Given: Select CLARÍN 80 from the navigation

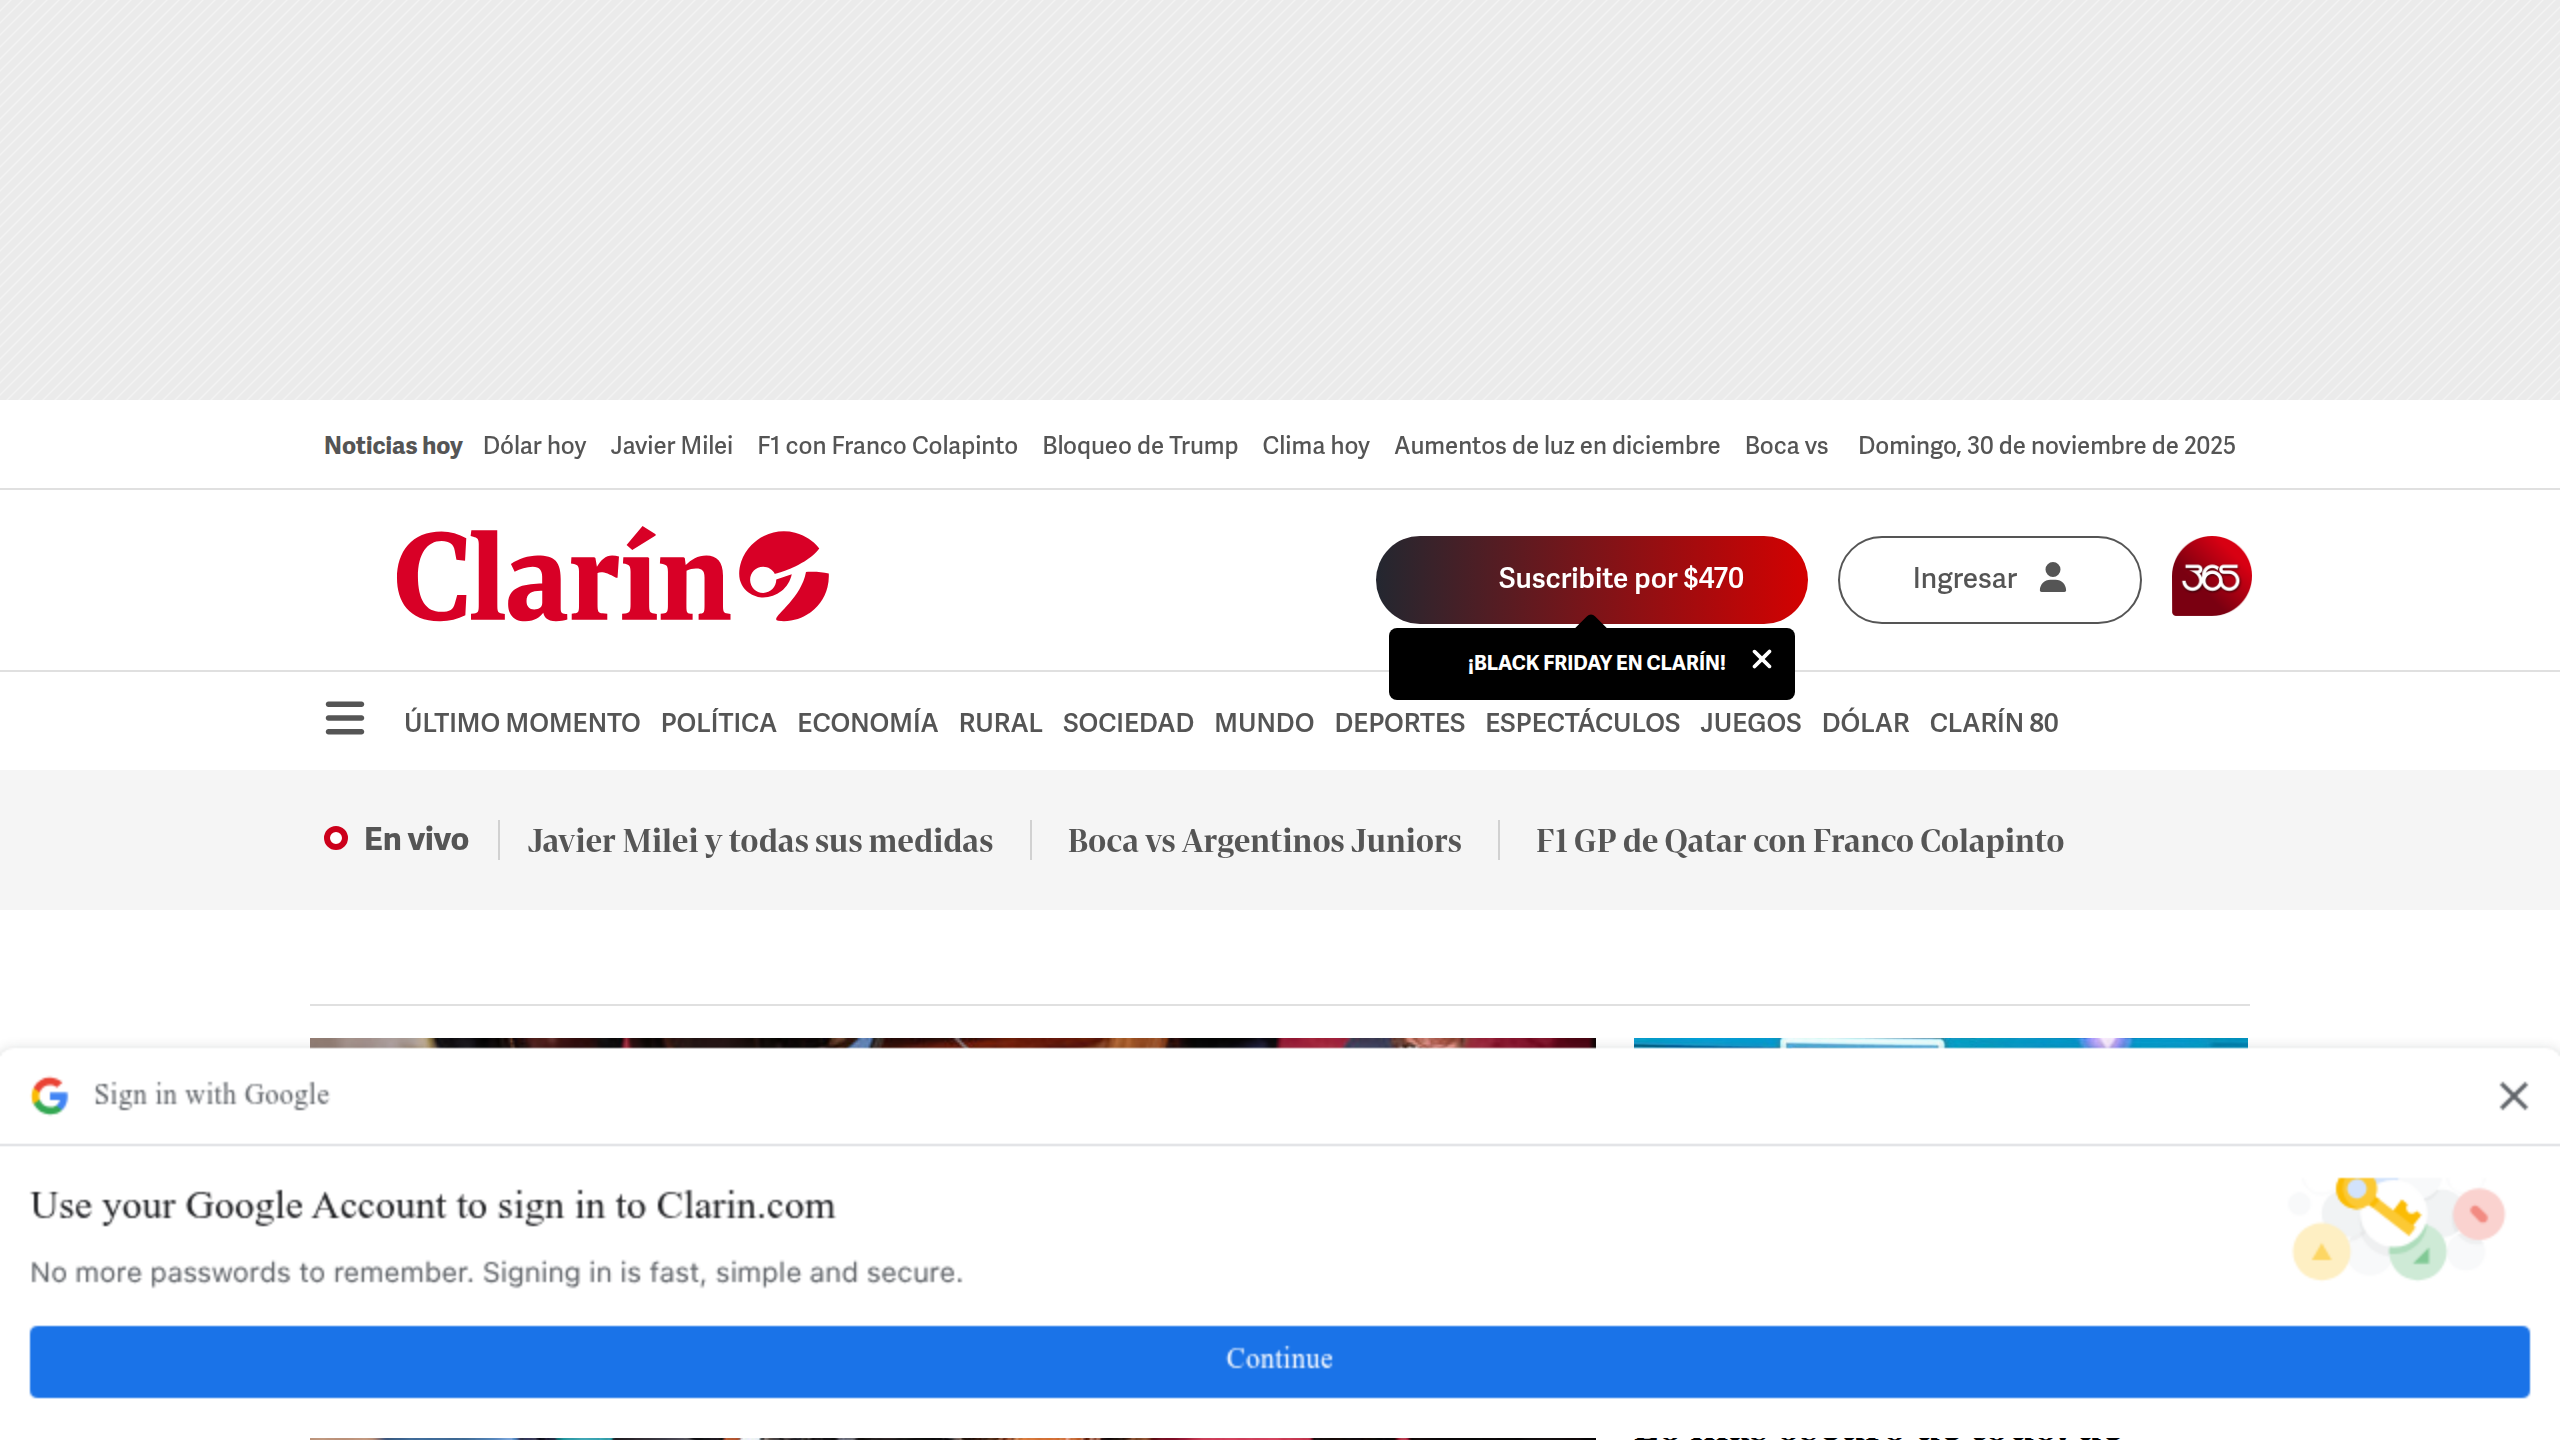Looking at the screenshot, I should pos(1994,722).
